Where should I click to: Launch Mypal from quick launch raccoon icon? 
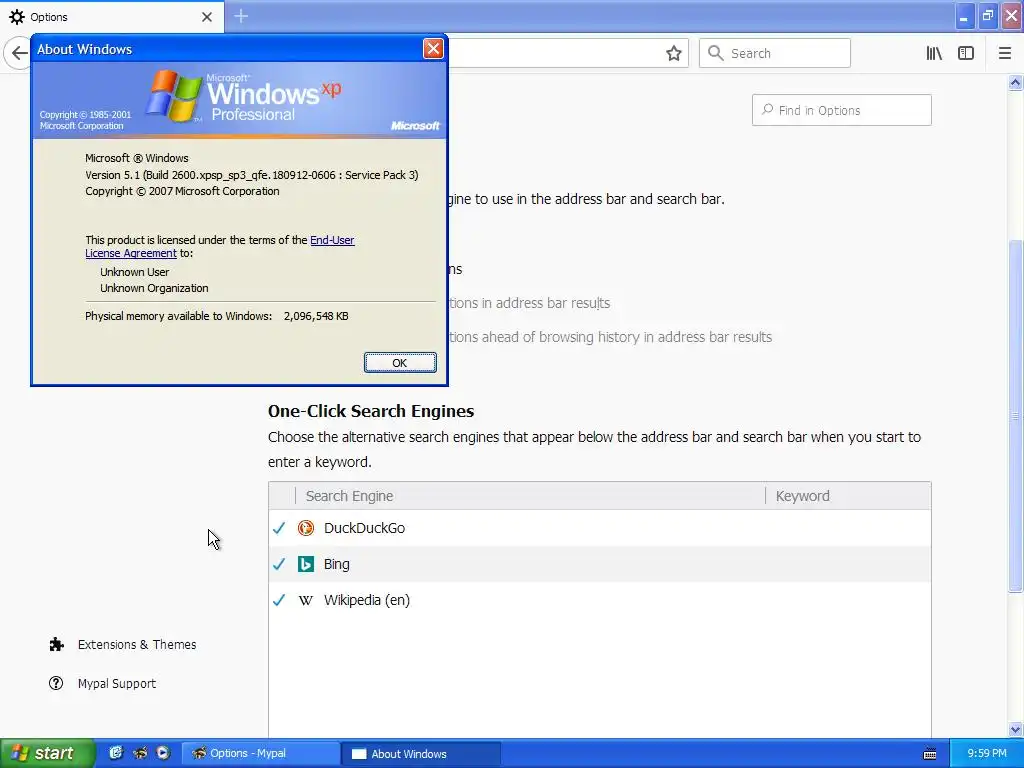coord(140,753)
